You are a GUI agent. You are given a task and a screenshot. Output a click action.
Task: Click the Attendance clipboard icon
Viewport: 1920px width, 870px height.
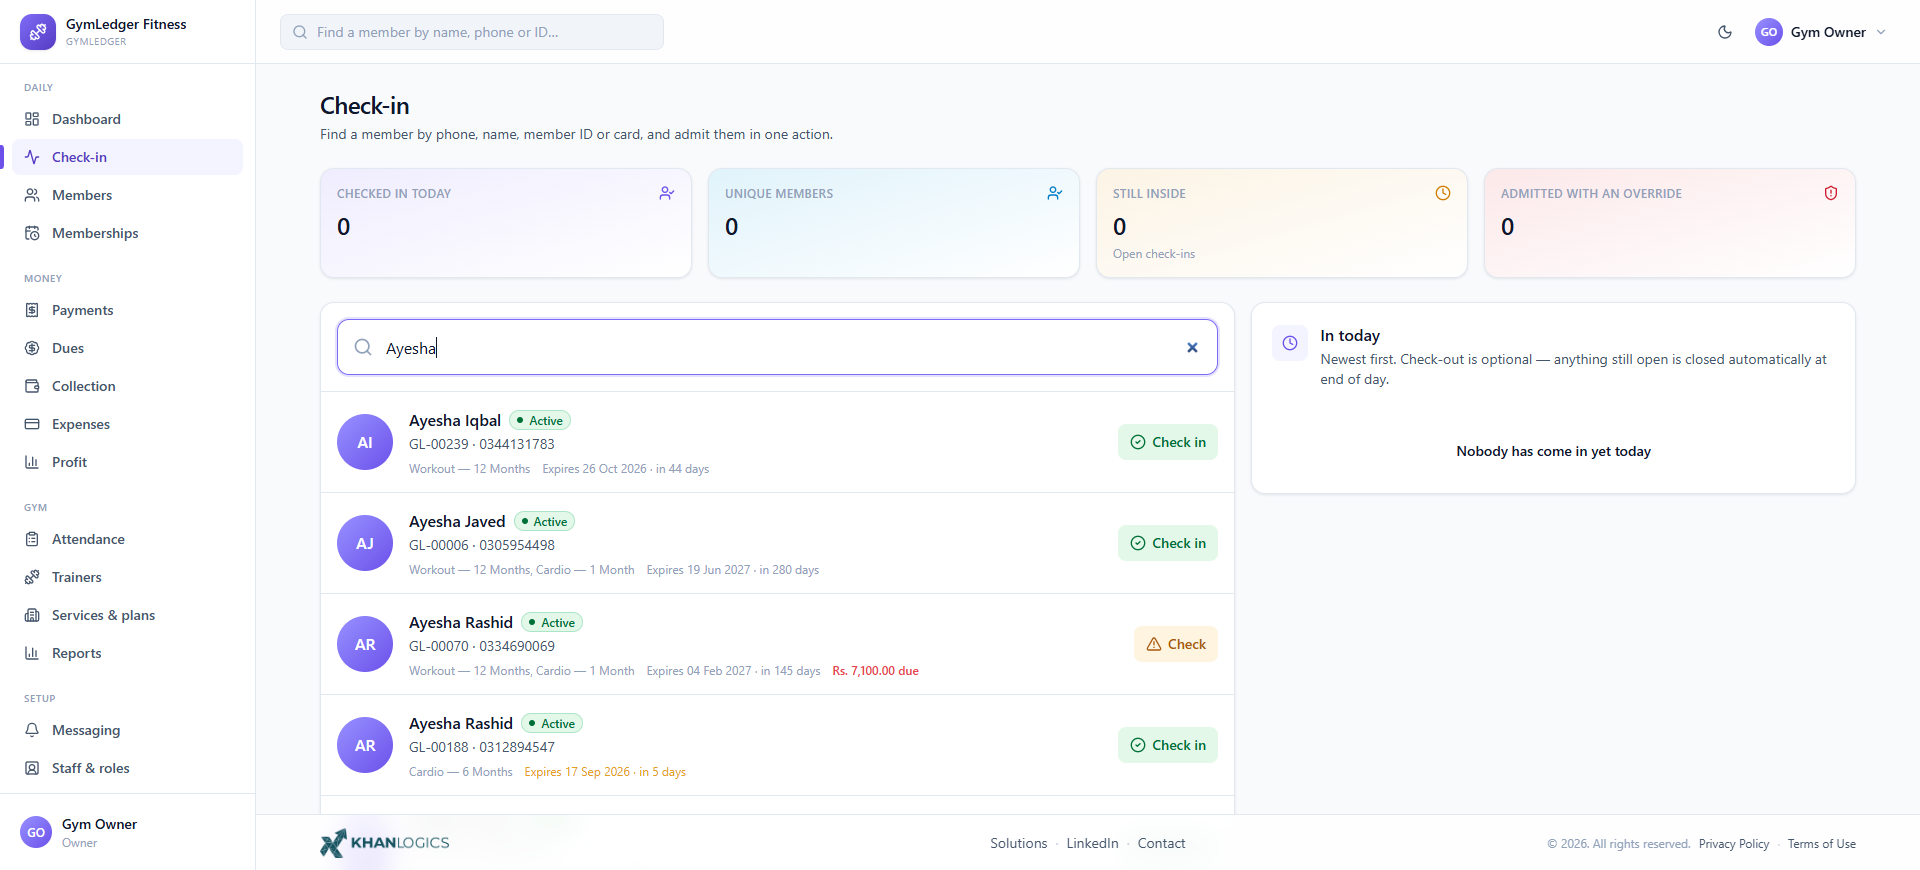(x=32, y=539)
